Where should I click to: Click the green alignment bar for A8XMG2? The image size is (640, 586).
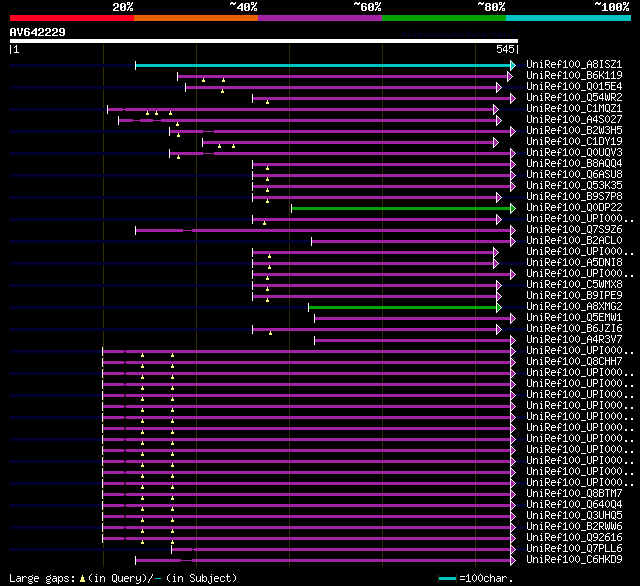point(402,308)
